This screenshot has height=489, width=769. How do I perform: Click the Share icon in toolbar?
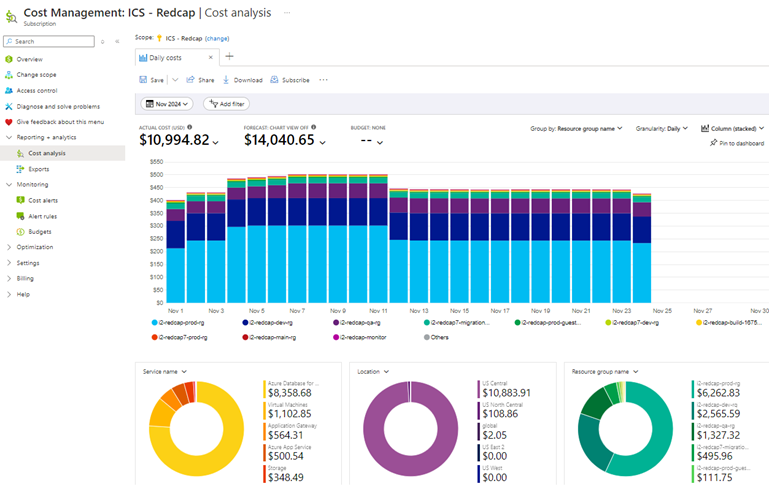click(x=190, y=79)
